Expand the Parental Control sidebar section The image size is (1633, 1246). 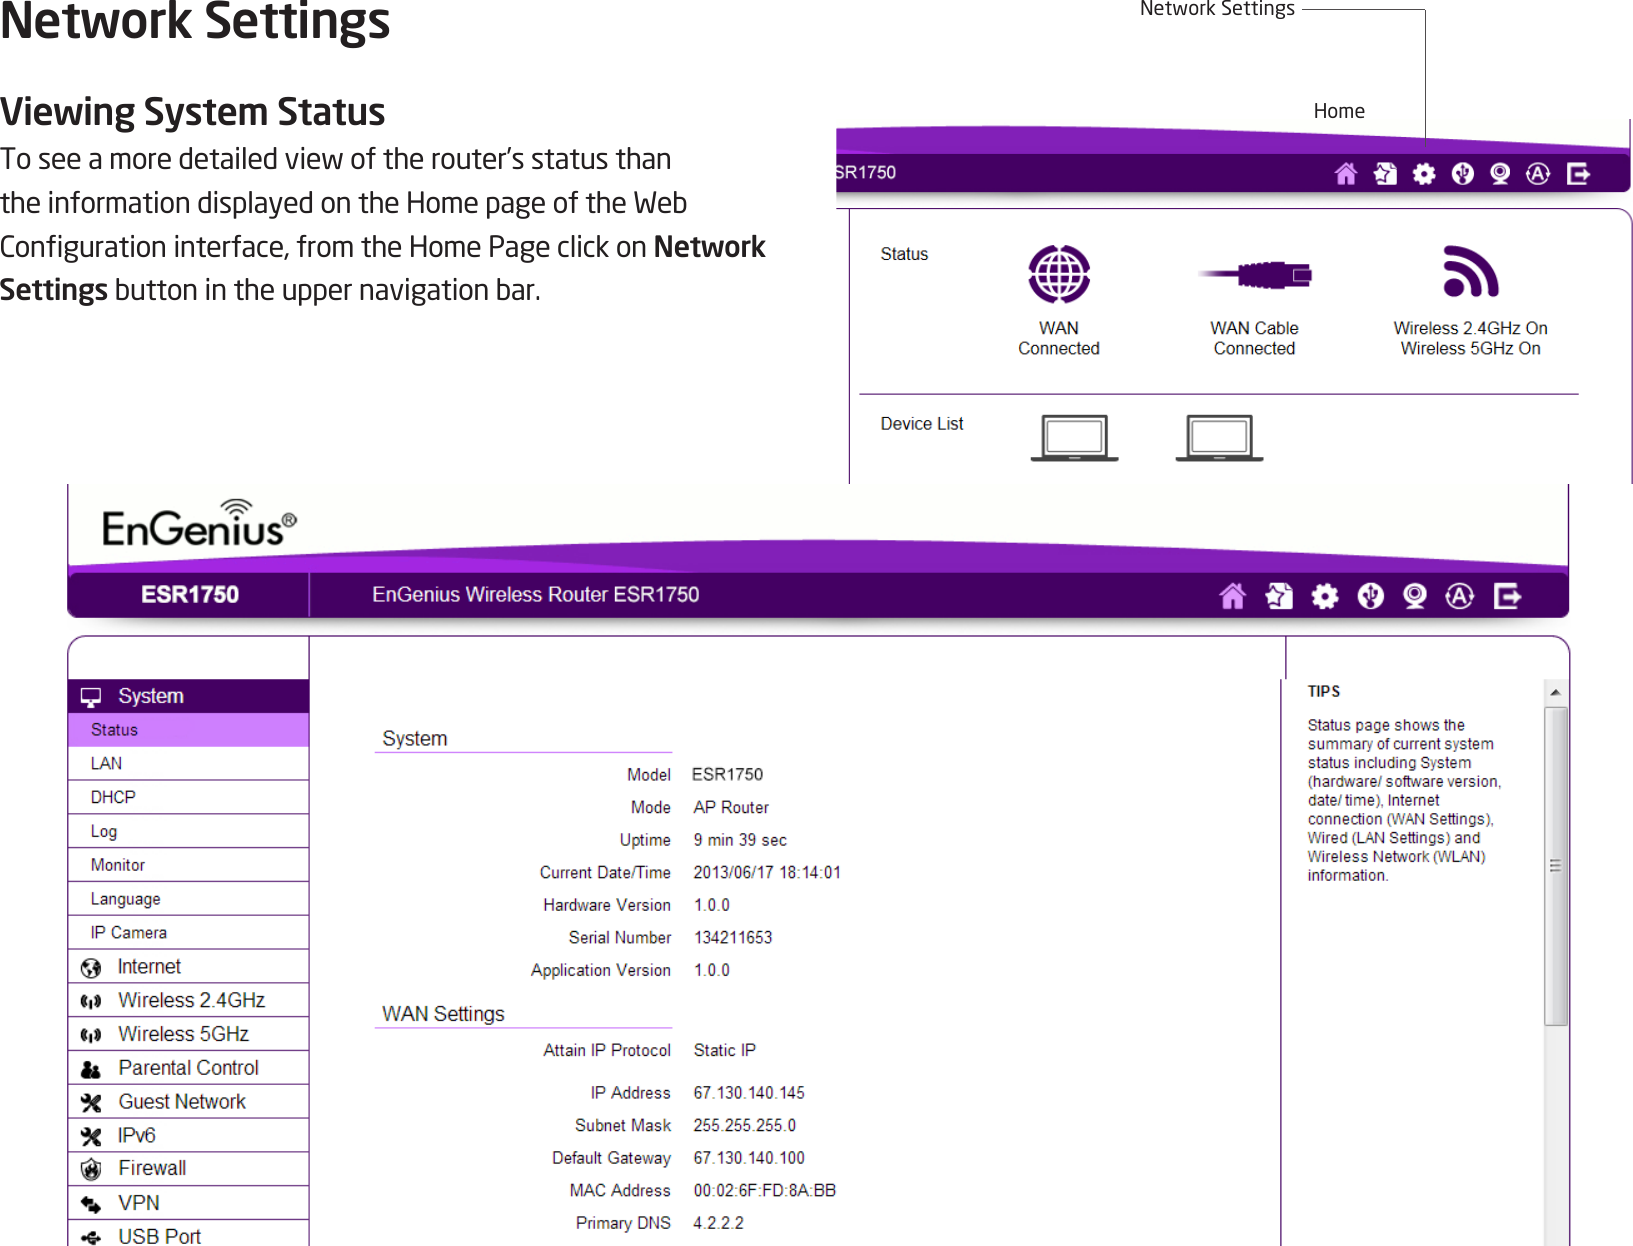(188, 1068)
